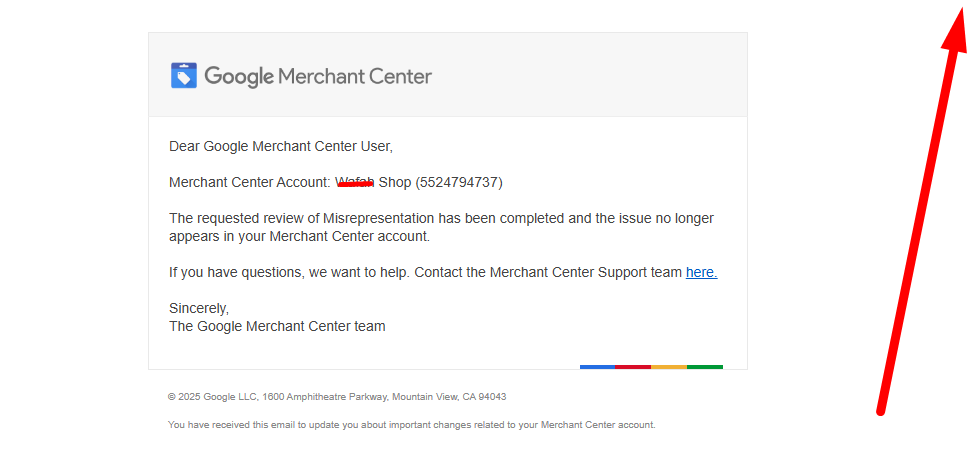Image resolution: width=968 pixels, height=469 pixels.
Task: Click the green segment of the color bar
Action: (x=705, y=367)
